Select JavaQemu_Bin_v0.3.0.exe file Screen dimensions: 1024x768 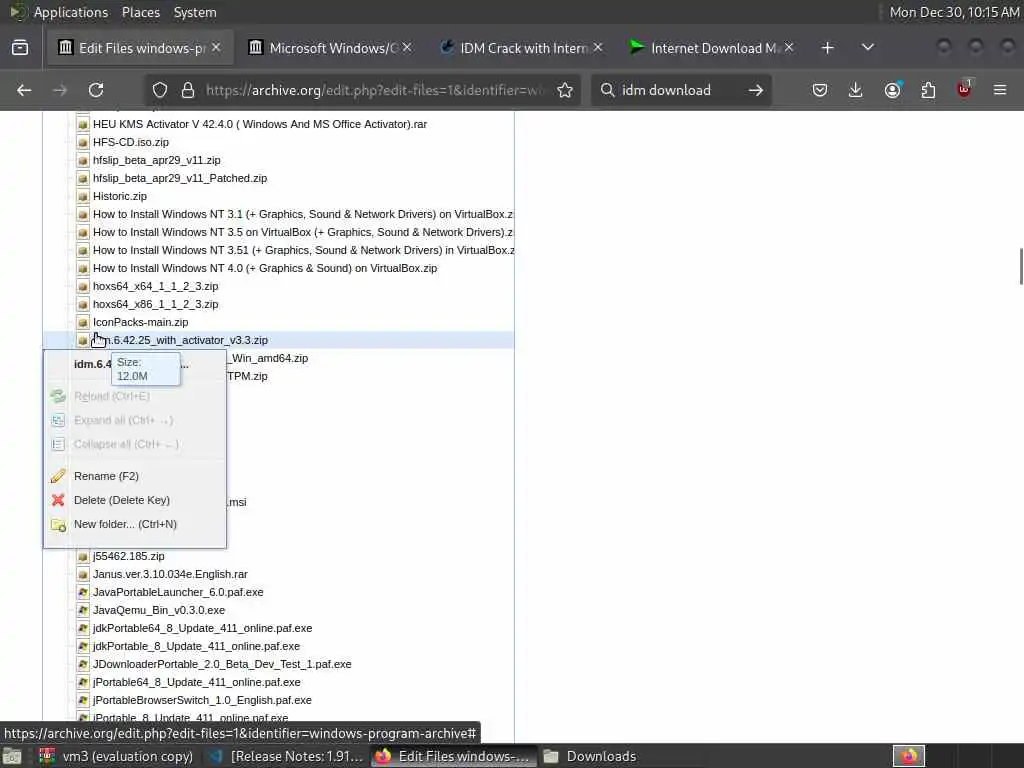[x=159, y=611]
